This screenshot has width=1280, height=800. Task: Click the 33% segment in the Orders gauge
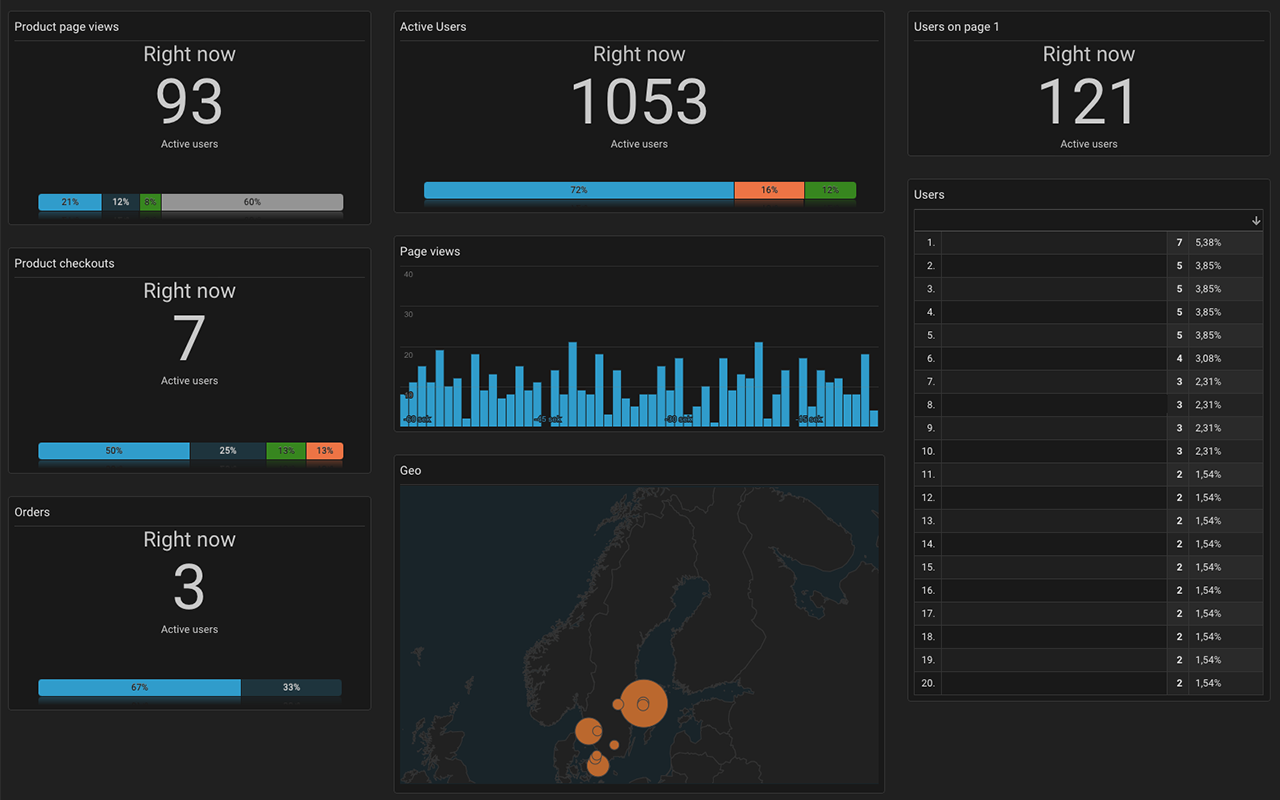(292, 688)
